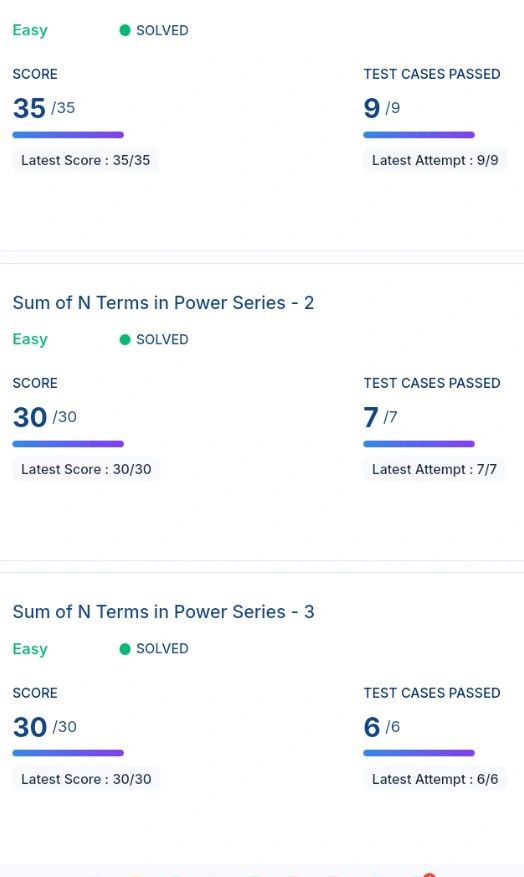Image resolution: width=524 pixels, height=877 pixels.
Task: Open Sum of N Terms in Power Series - 2
Action: pyautogui.click(x=163, y=303)
